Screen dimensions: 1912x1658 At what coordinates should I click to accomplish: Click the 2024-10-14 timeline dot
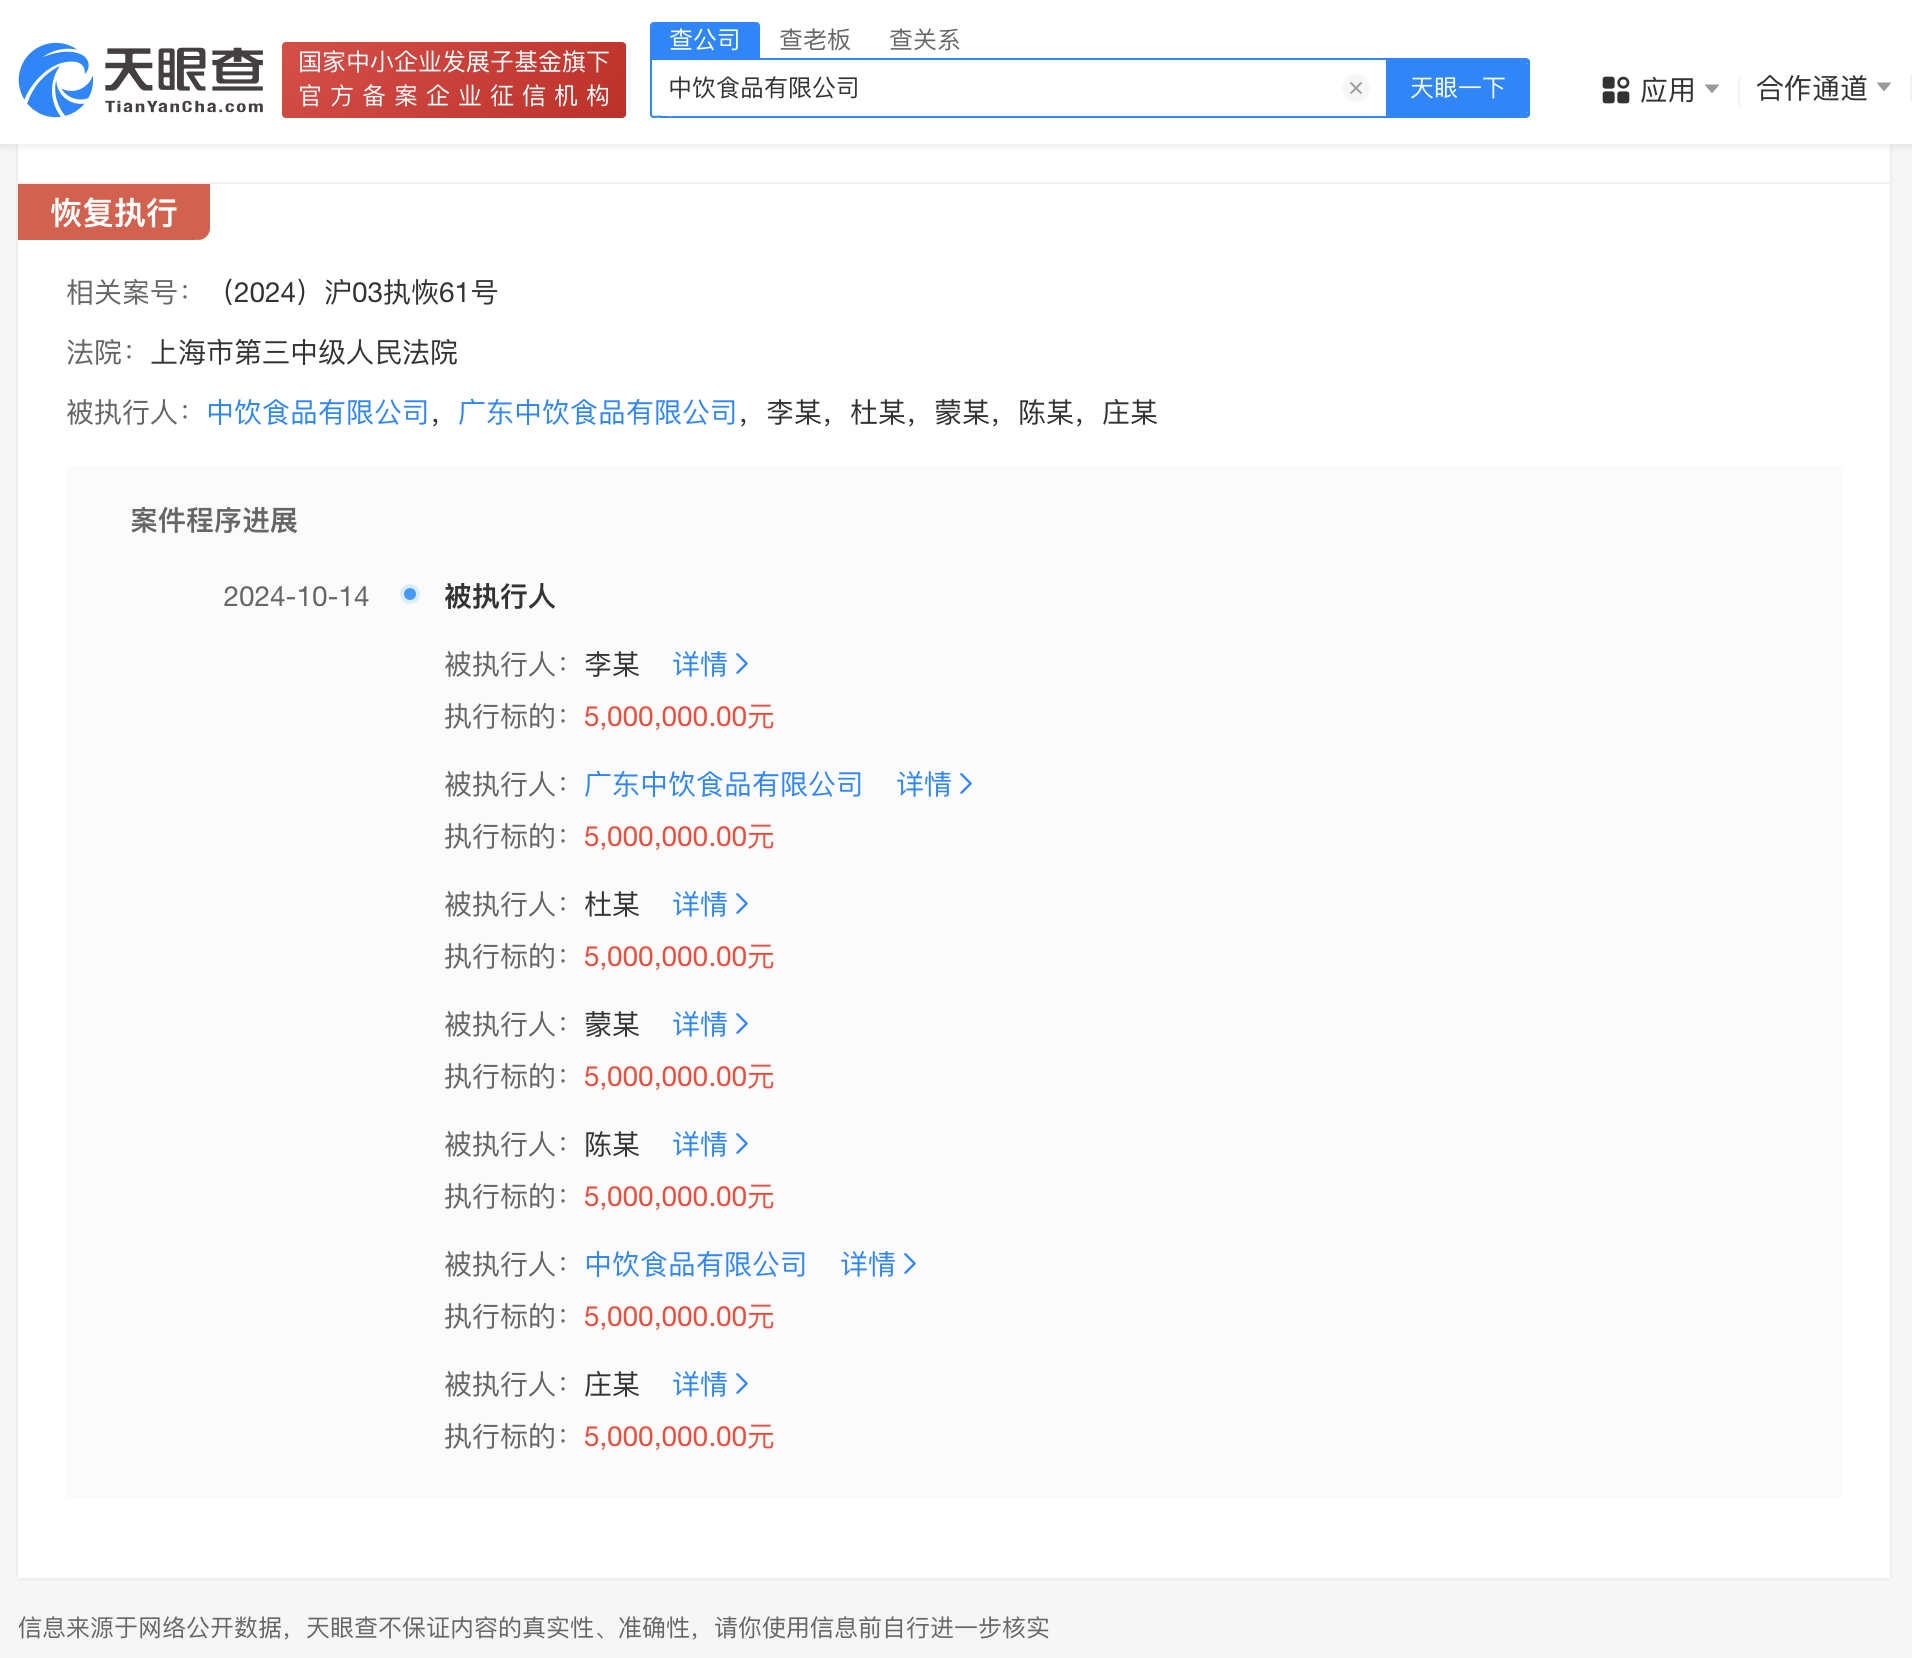410,594
